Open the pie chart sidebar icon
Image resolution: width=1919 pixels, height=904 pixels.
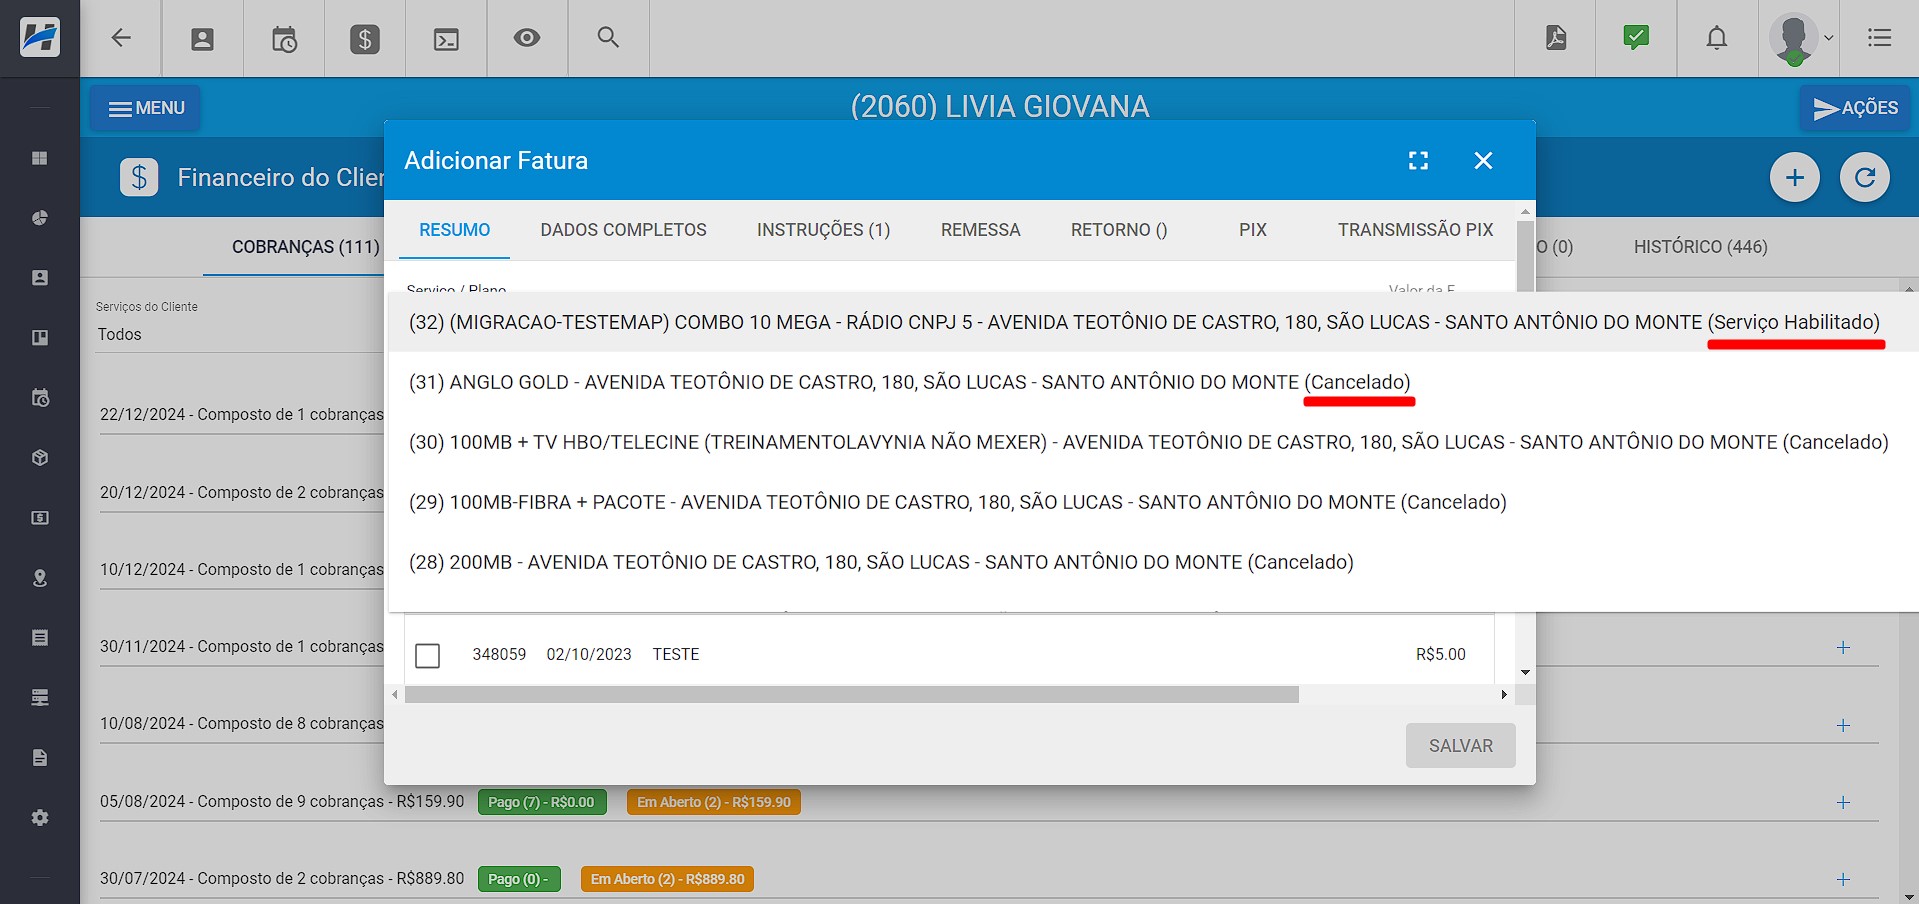tap(40, 218)
